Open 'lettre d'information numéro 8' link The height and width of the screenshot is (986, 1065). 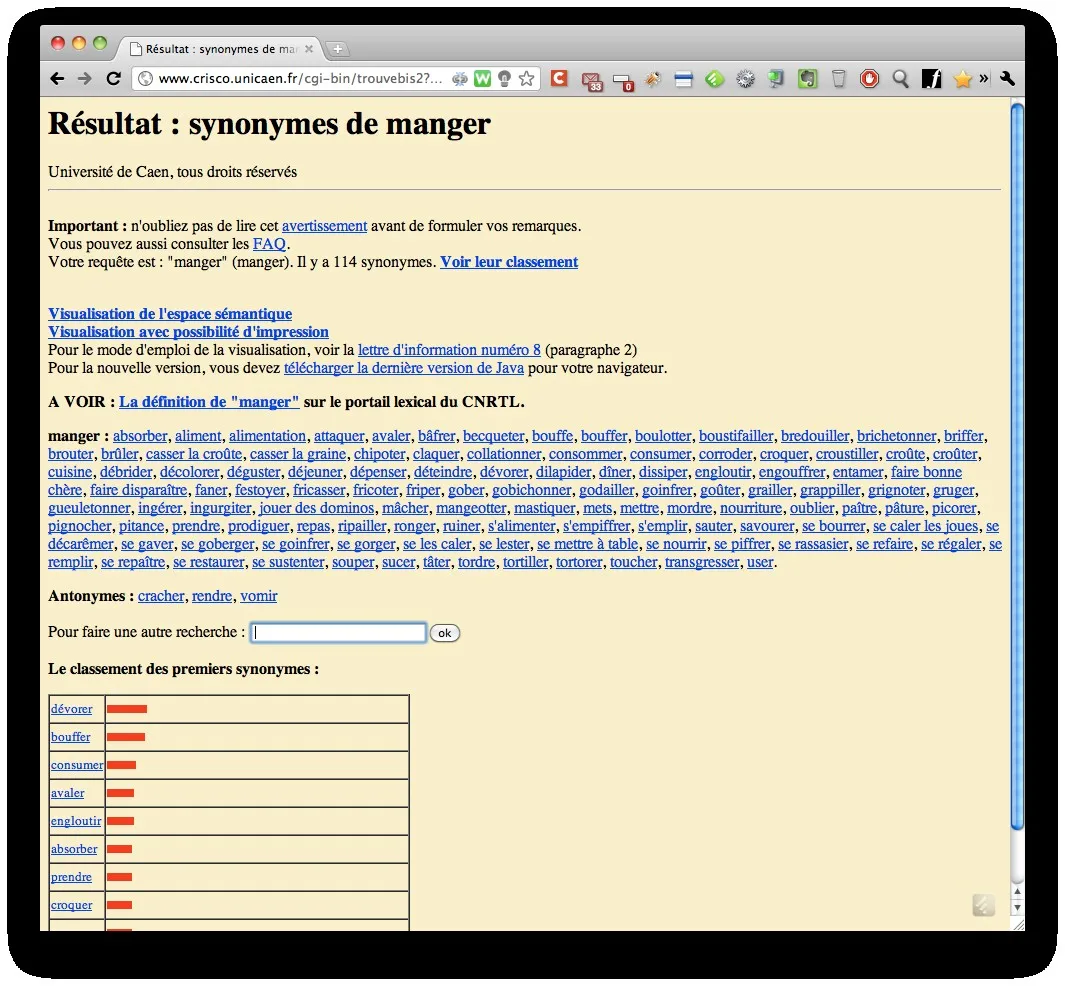pyautogui.click(x=449, y=350)
